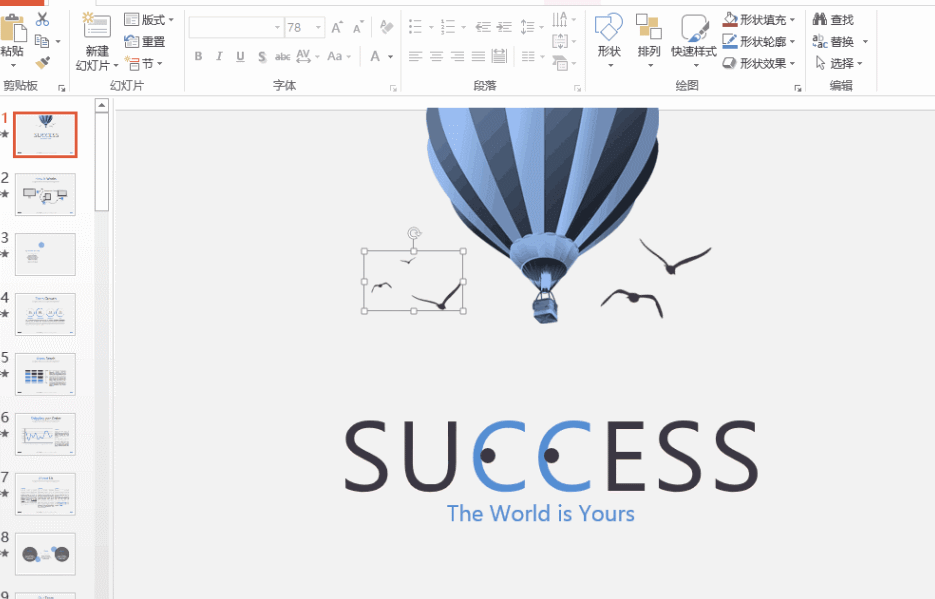Click 'The World is Yours' subtitle
The width and height of the screenshot is (935, 599).
click(541, 513)
